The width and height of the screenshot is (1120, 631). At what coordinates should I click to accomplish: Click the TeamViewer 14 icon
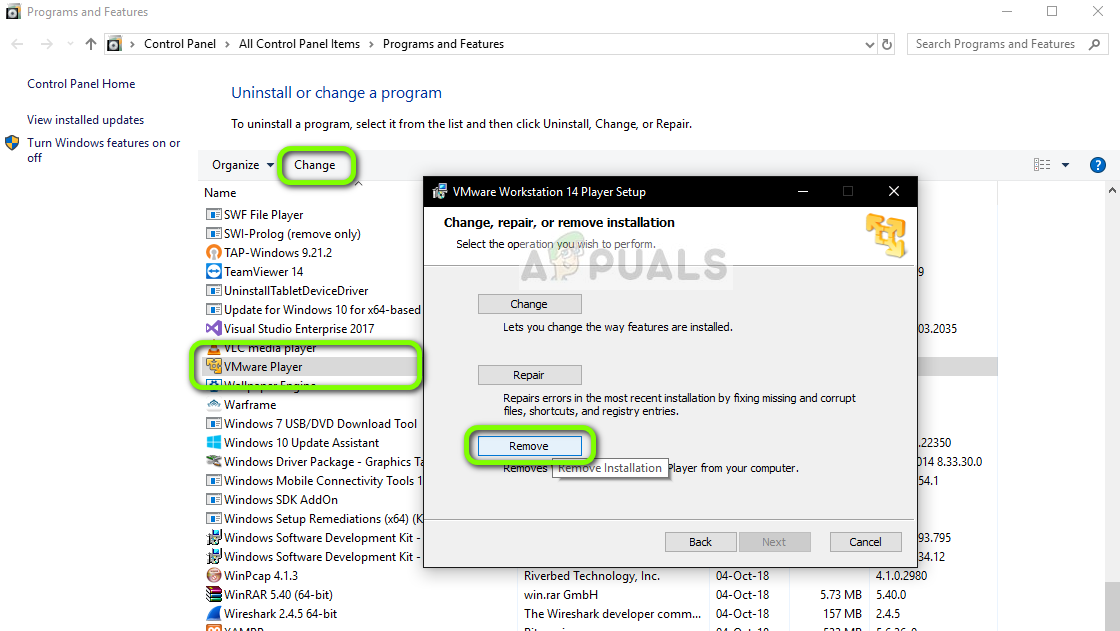tap(214, 272)
